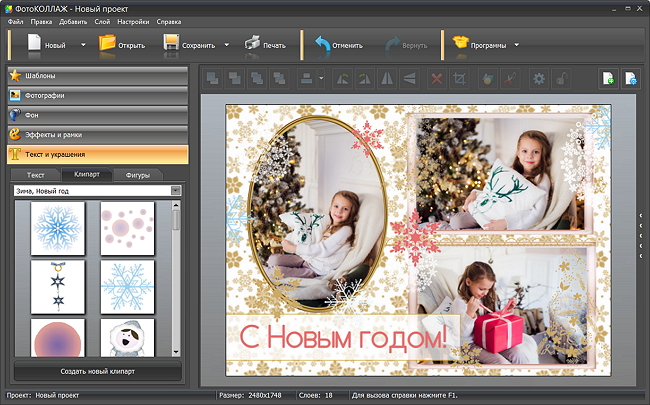Collapse the Текст и украшения section

point(98,154)
